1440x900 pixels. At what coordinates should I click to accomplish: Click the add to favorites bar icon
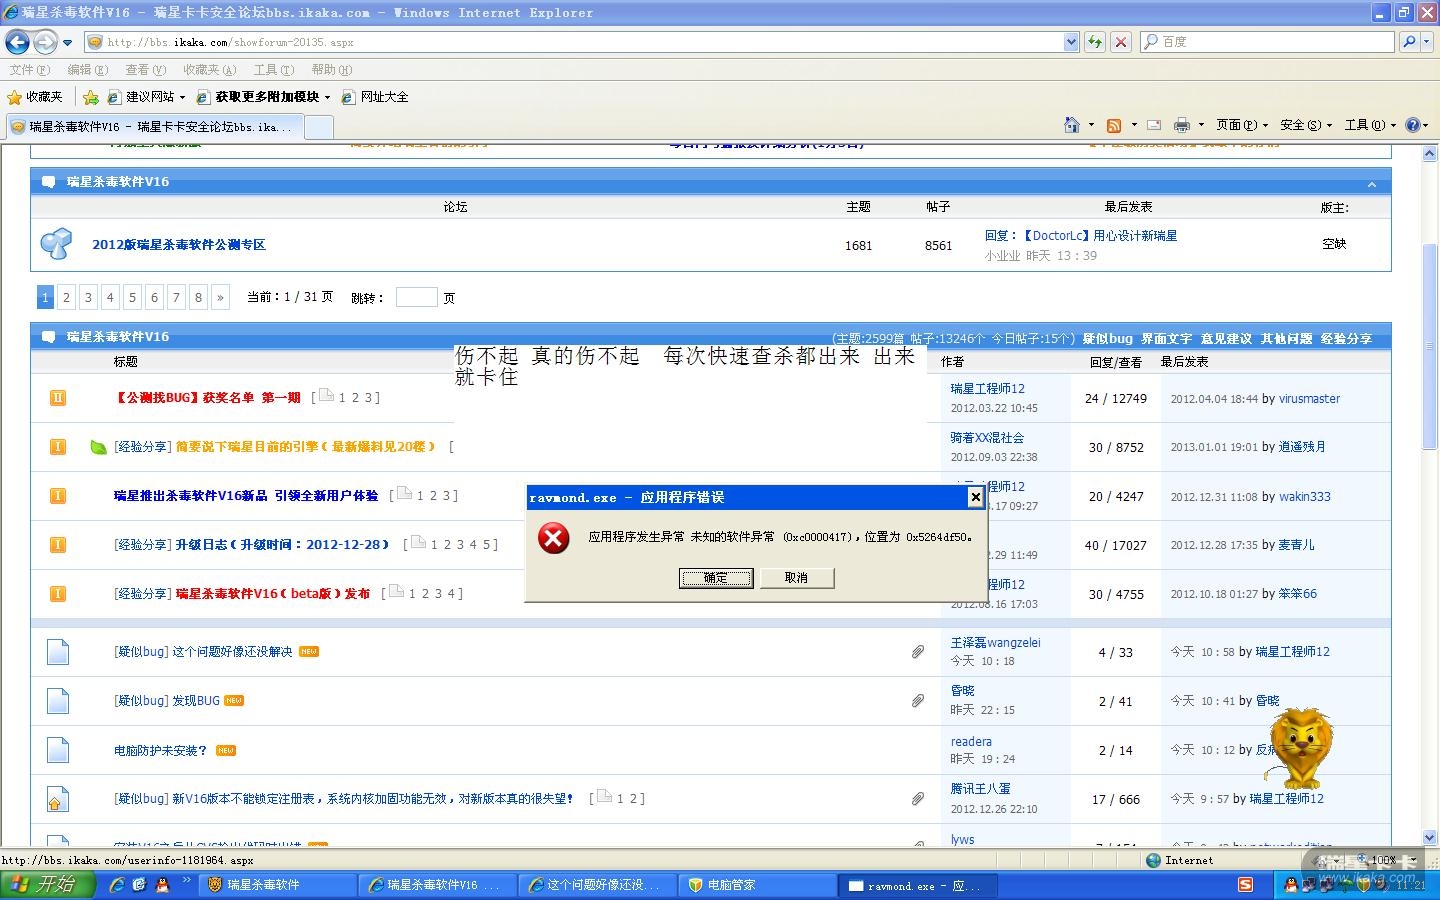tap(91, 97)
